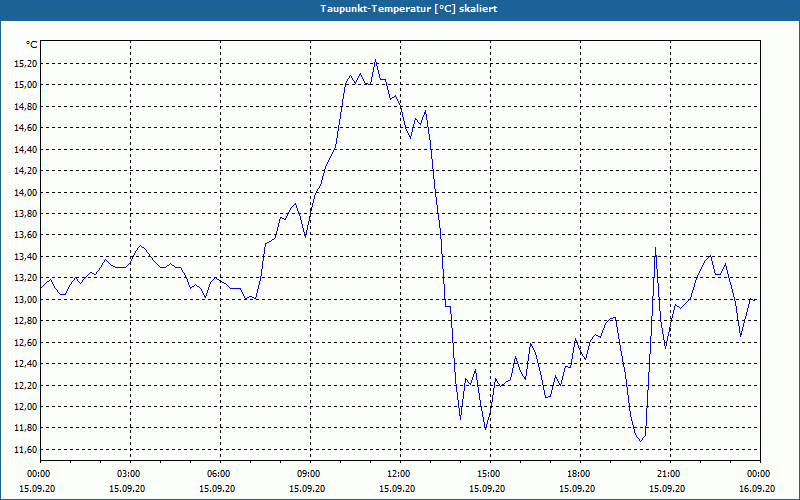Screen dimensions: 800x500
Task: Click the 12,40 temperature label
Action: click(26, 364)
